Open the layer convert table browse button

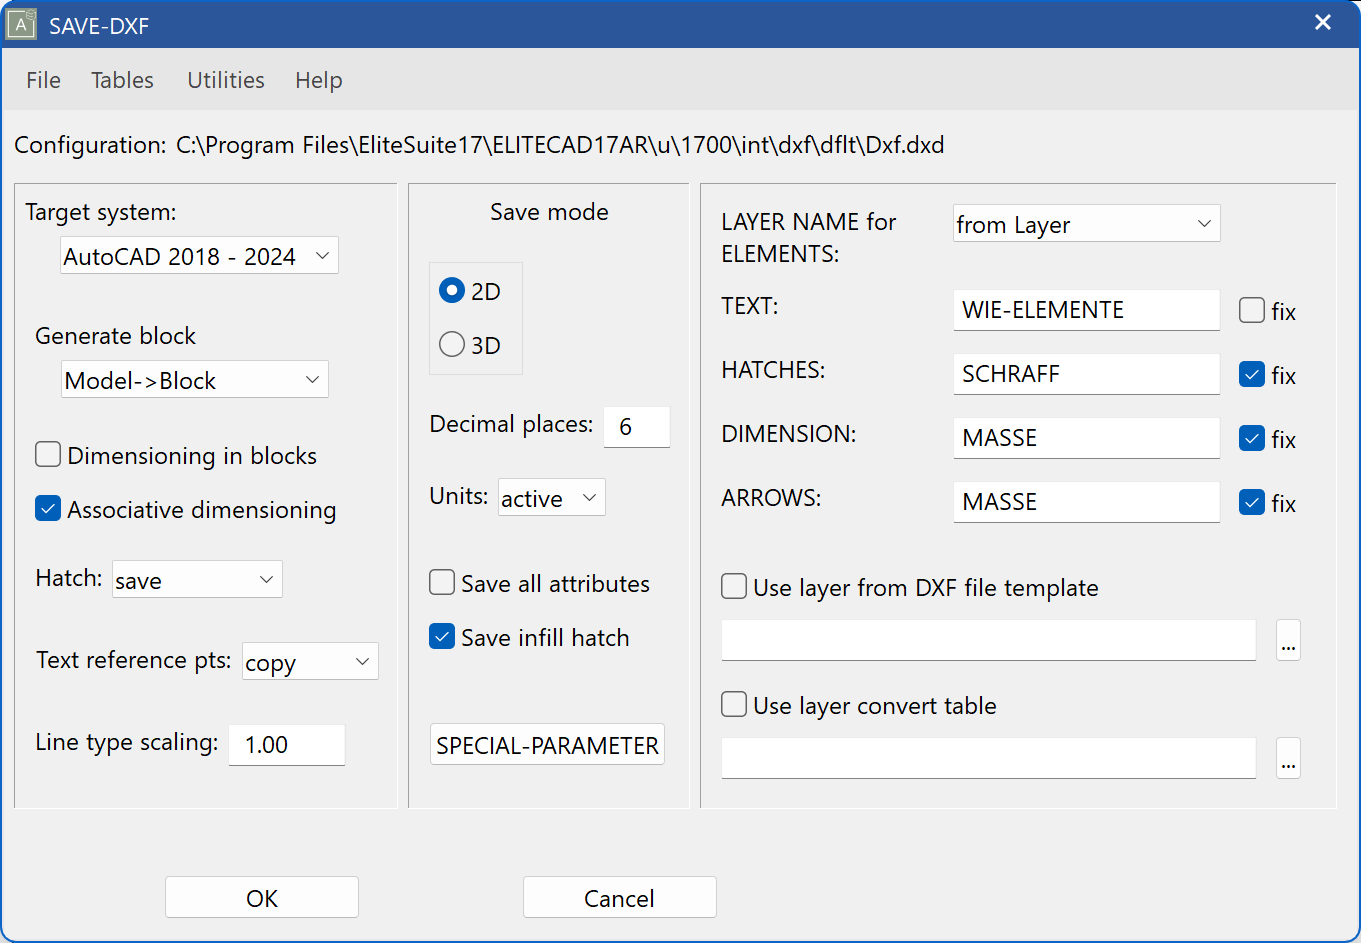point(1288,758)
